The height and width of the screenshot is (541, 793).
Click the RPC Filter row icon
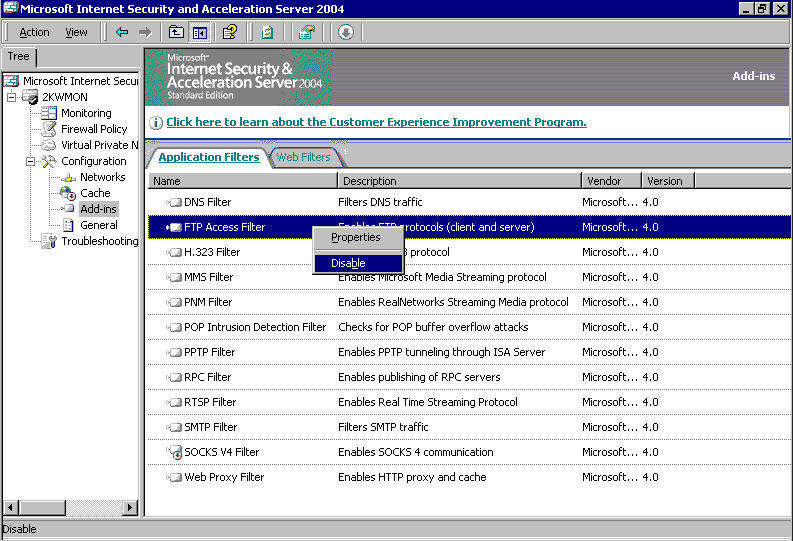(174, 377)
